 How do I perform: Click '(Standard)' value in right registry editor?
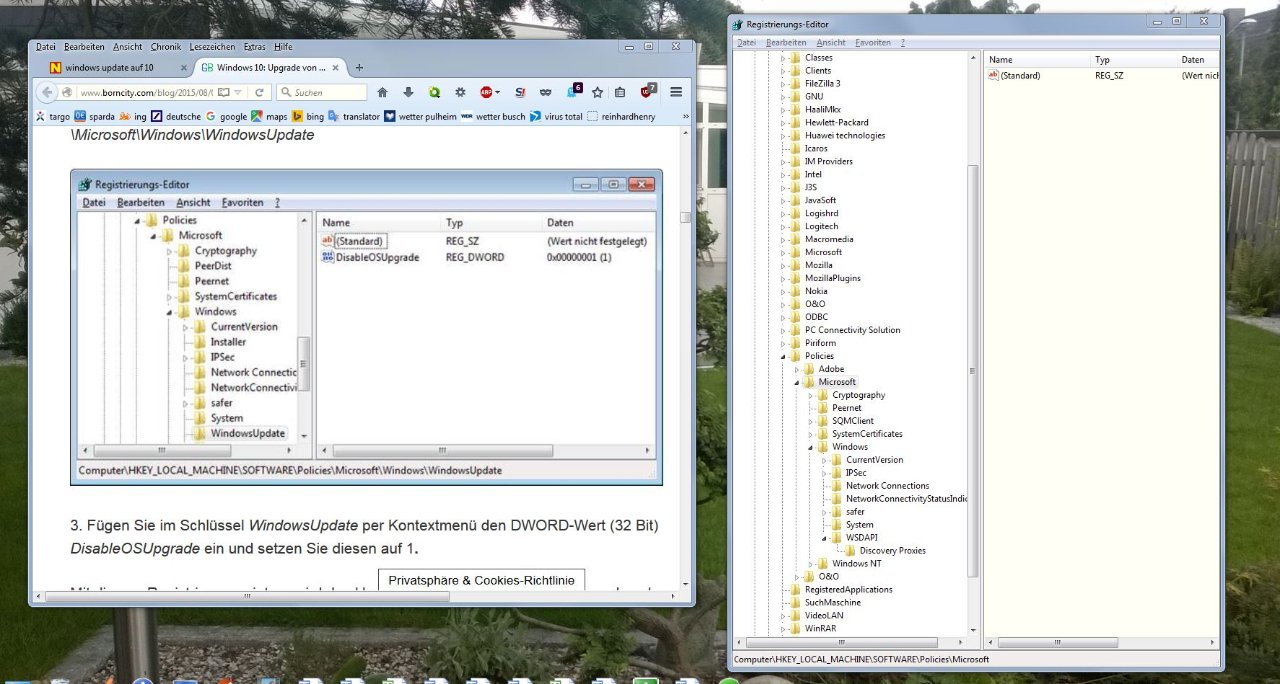click(x=1020, y=76)
